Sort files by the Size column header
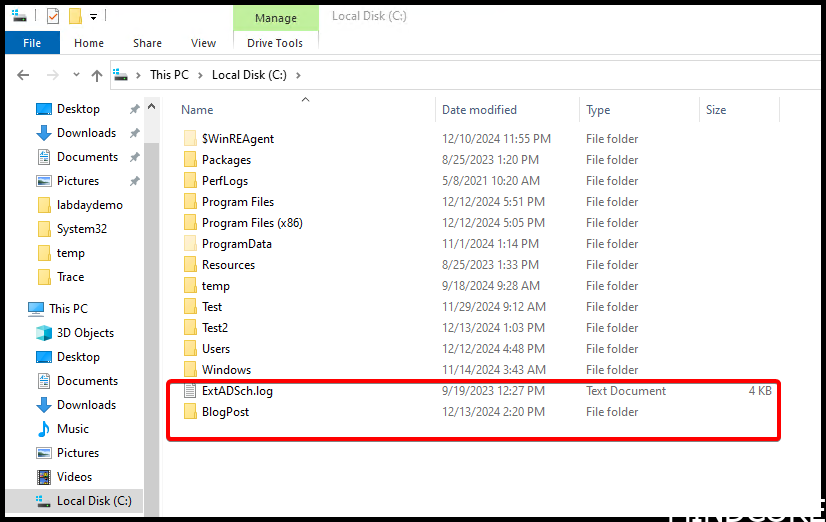 pos(716,110)
